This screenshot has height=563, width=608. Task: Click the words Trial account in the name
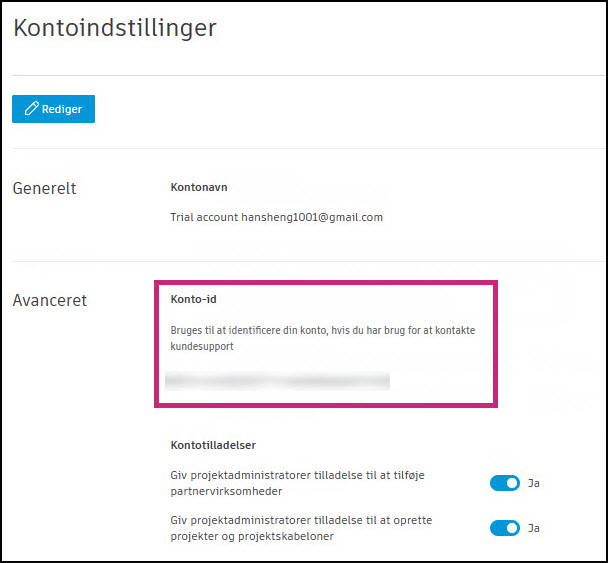(204, 217)
